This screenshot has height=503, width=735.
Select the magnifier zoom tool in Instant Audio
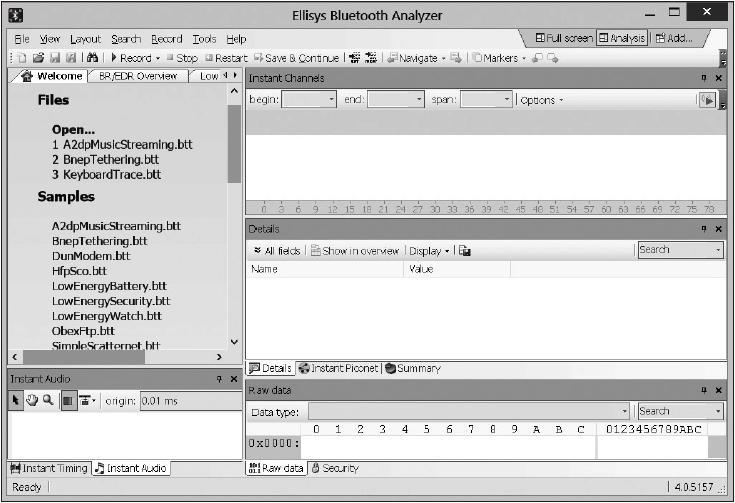[47, 400]
